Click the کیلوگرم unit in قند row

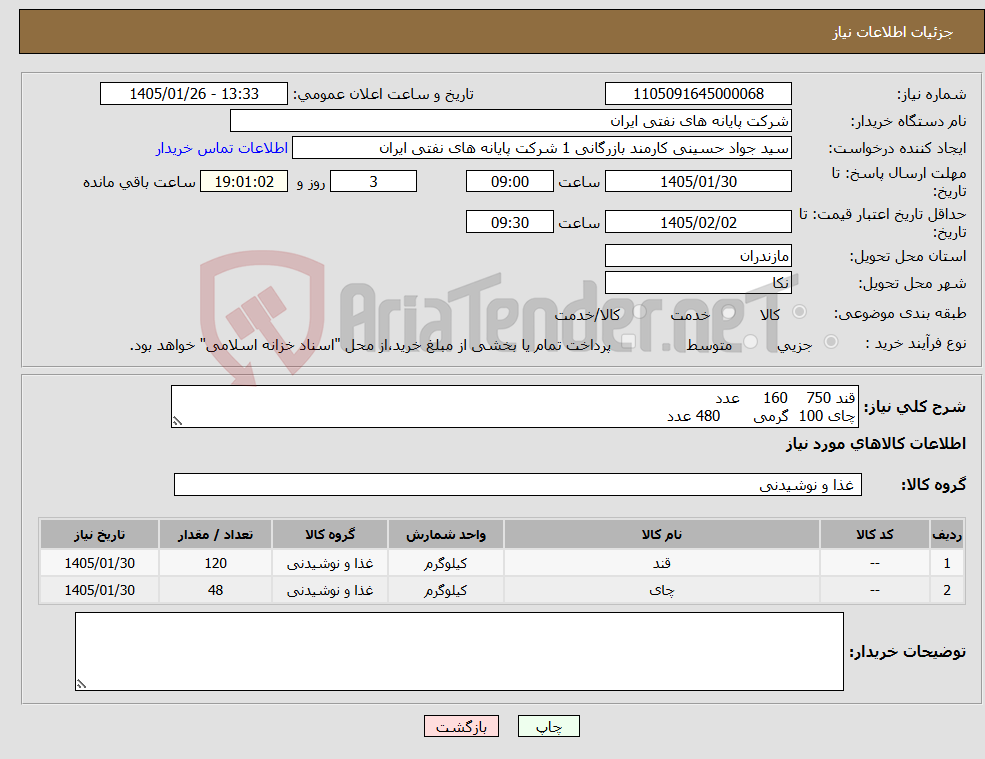445,563
